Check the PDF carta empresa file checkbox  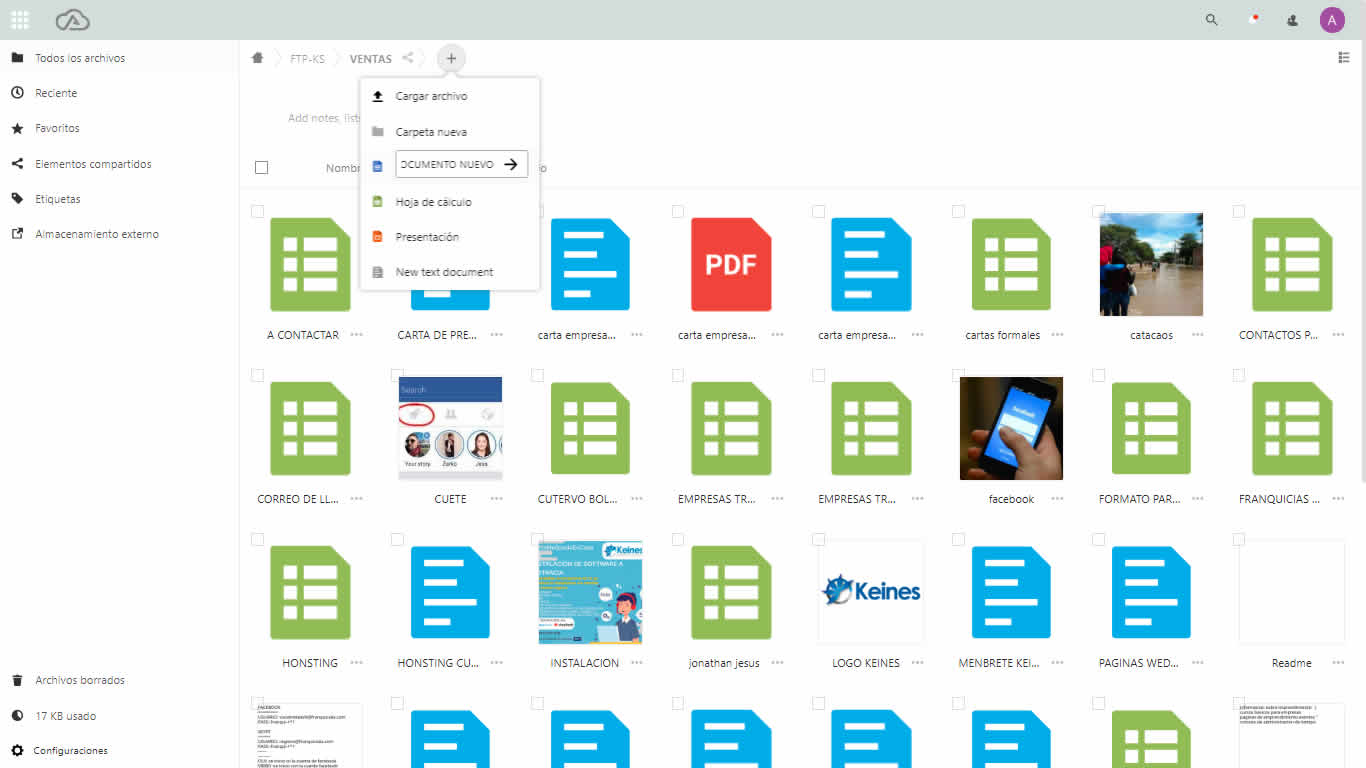click(677, 211)
